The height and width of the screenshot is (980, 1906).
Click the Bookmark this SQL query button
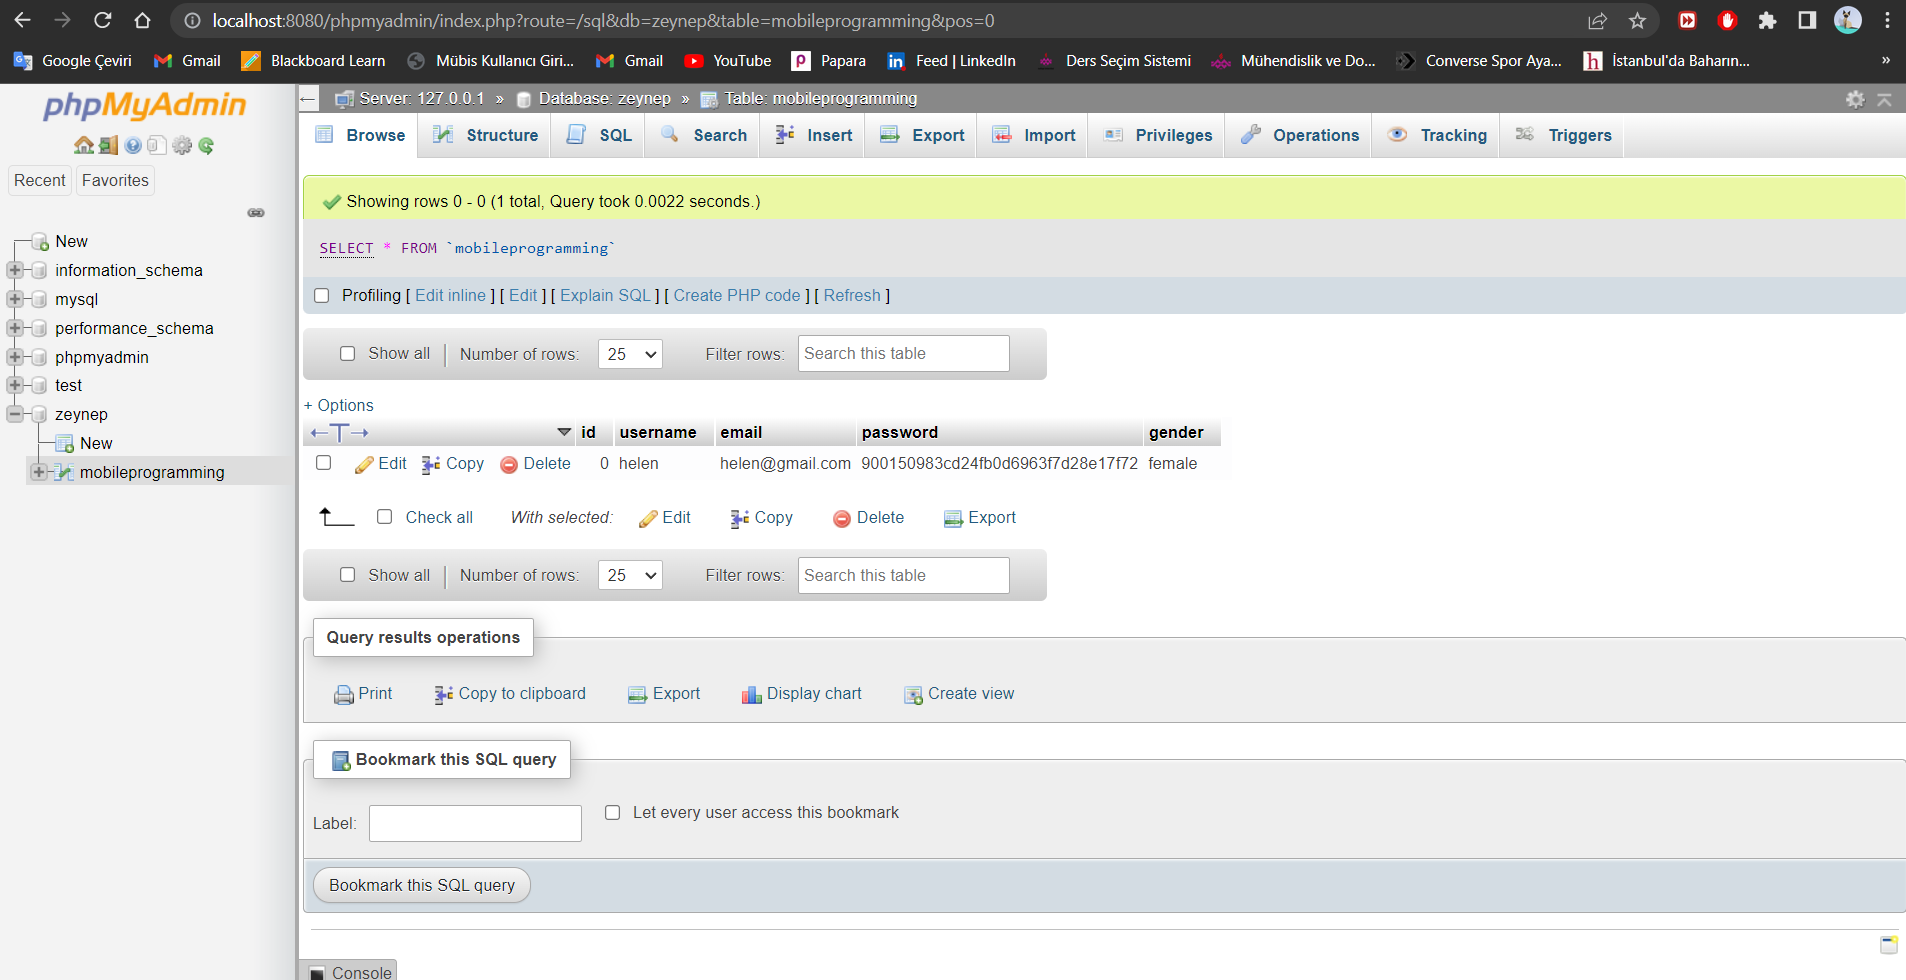(421, 884)
